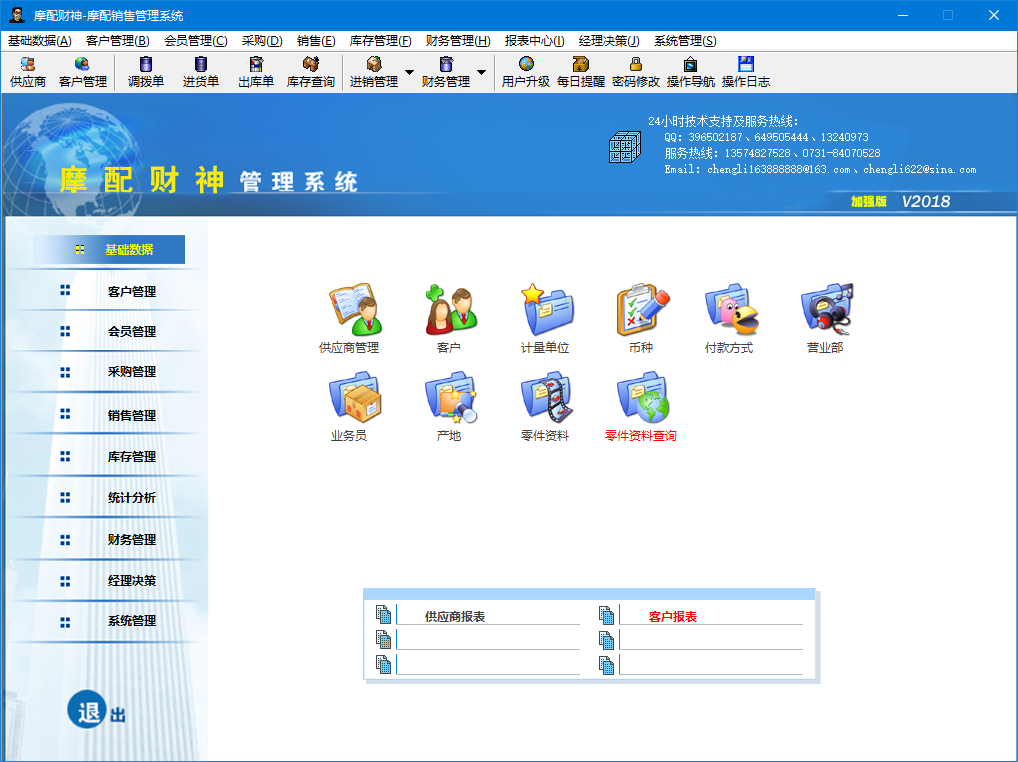Click the app icon in title bar
This screenshot has width=1018, height=762.
coord(16,15)
